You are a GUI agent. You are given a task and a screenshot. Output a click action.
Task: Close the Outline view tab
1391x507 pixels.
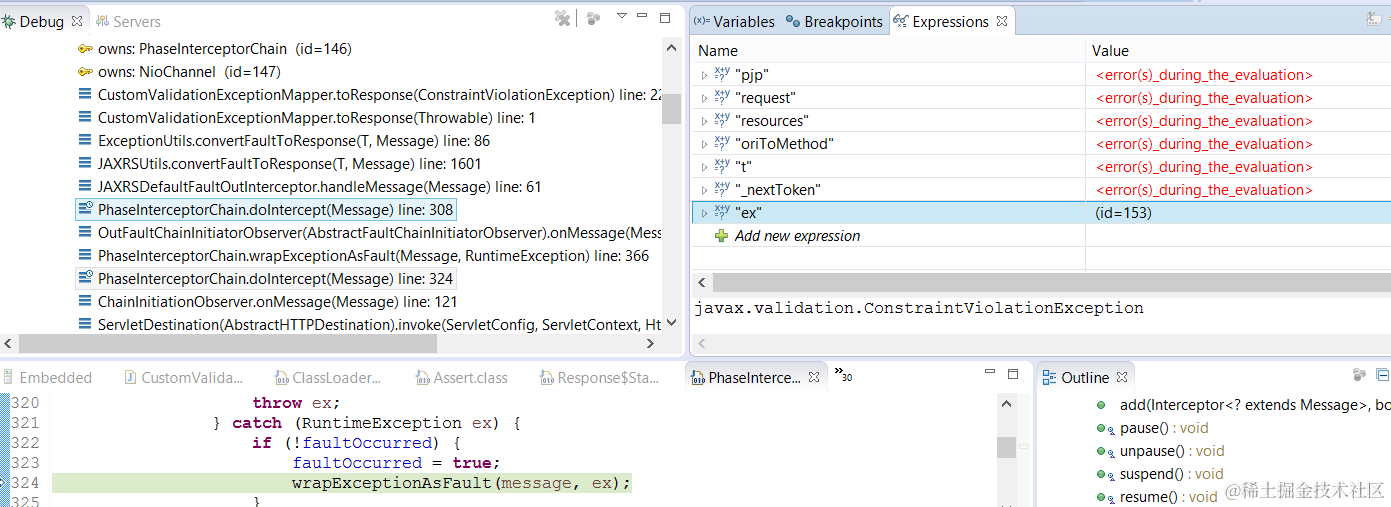coord(1121,377)
